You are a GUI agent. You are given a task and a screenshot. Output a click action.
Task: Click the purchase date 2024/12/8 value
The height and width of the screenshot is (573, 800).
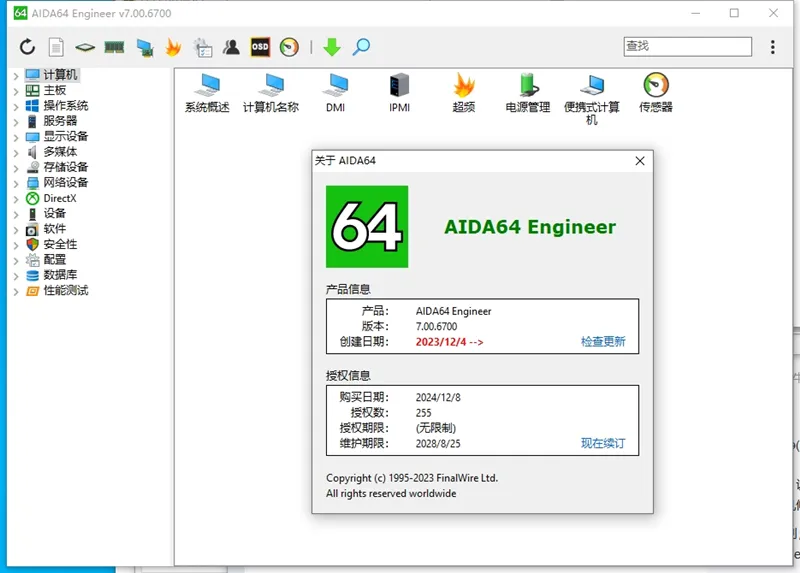[438, 397]
